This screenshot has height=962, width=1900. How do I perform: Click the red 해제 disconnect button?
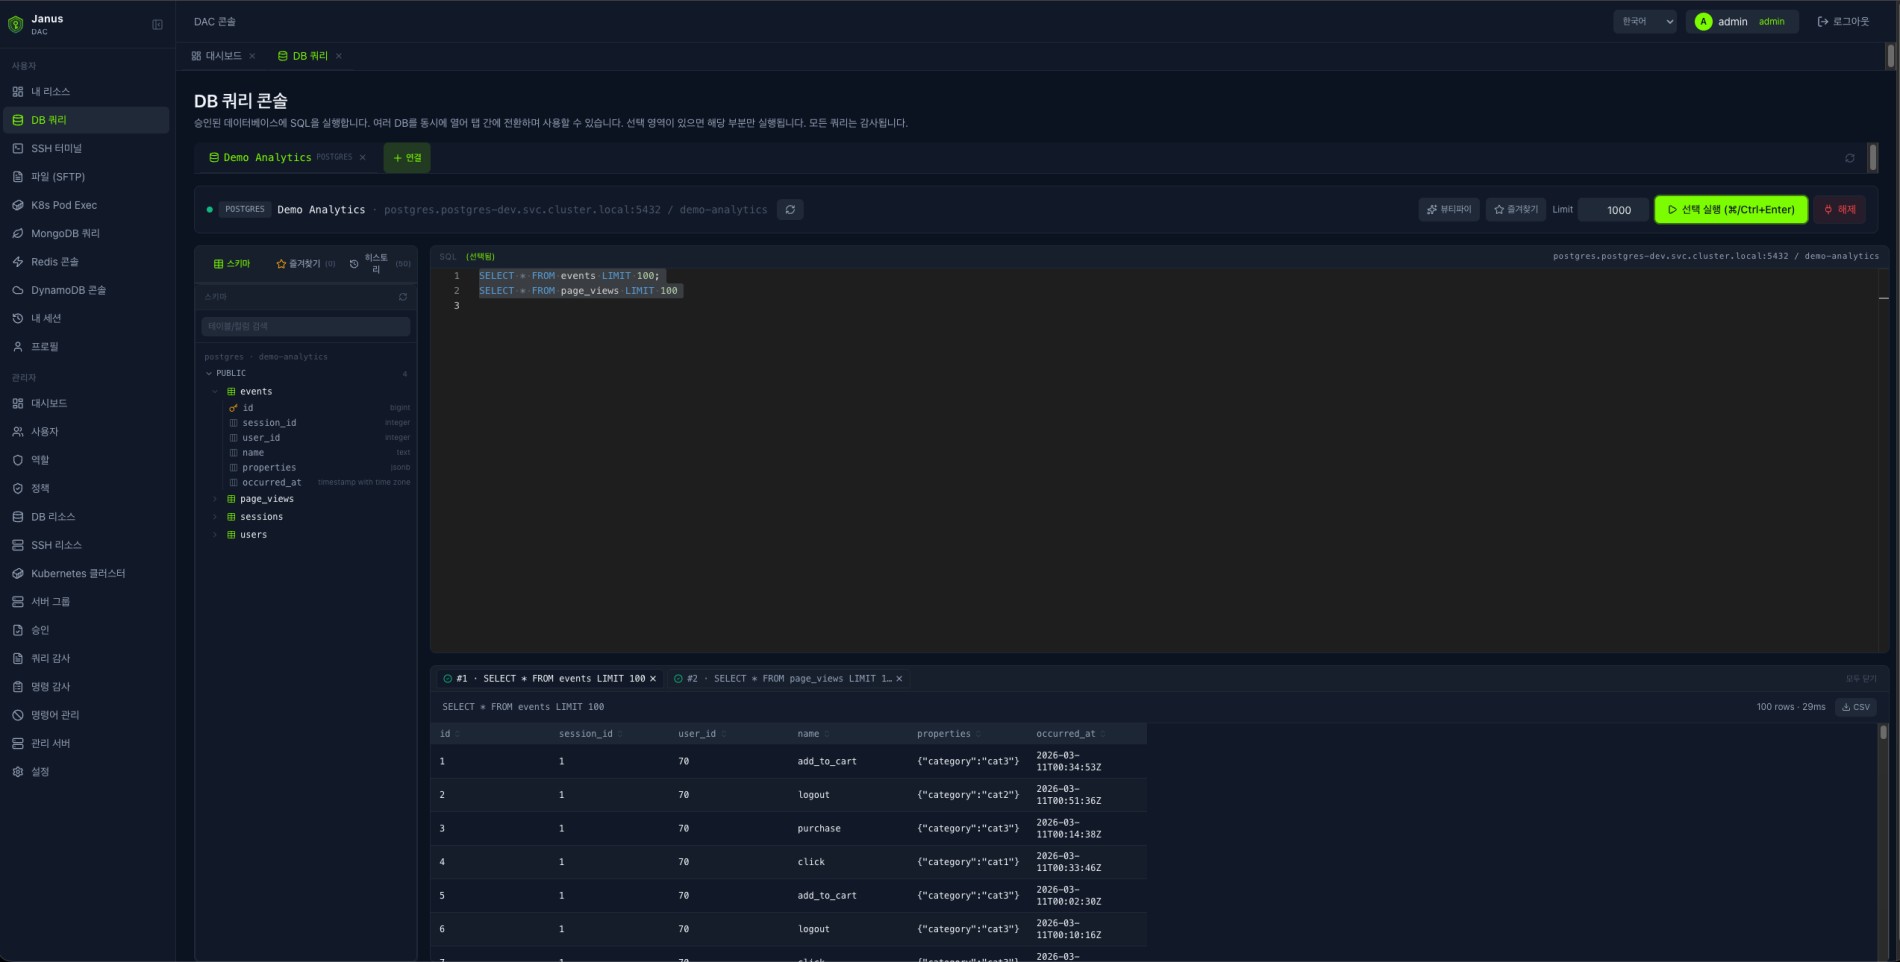[1840, 210]
